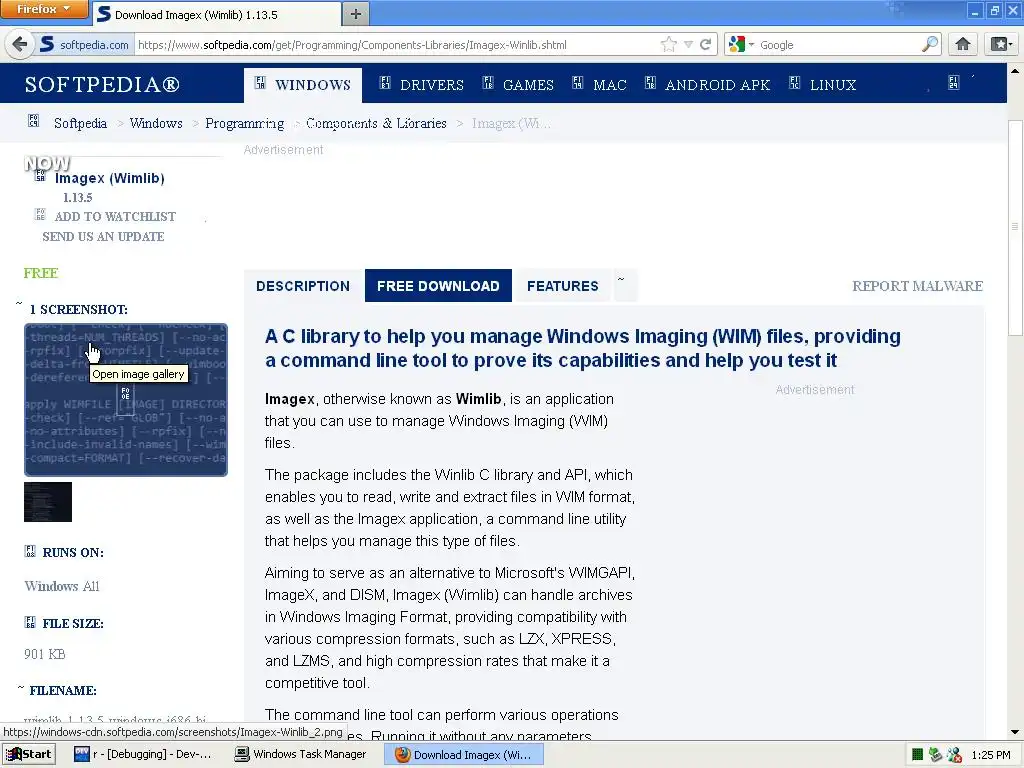1024x768 pixels.
Task: Click the FILE SIZE icon
Action: point(30,622)
